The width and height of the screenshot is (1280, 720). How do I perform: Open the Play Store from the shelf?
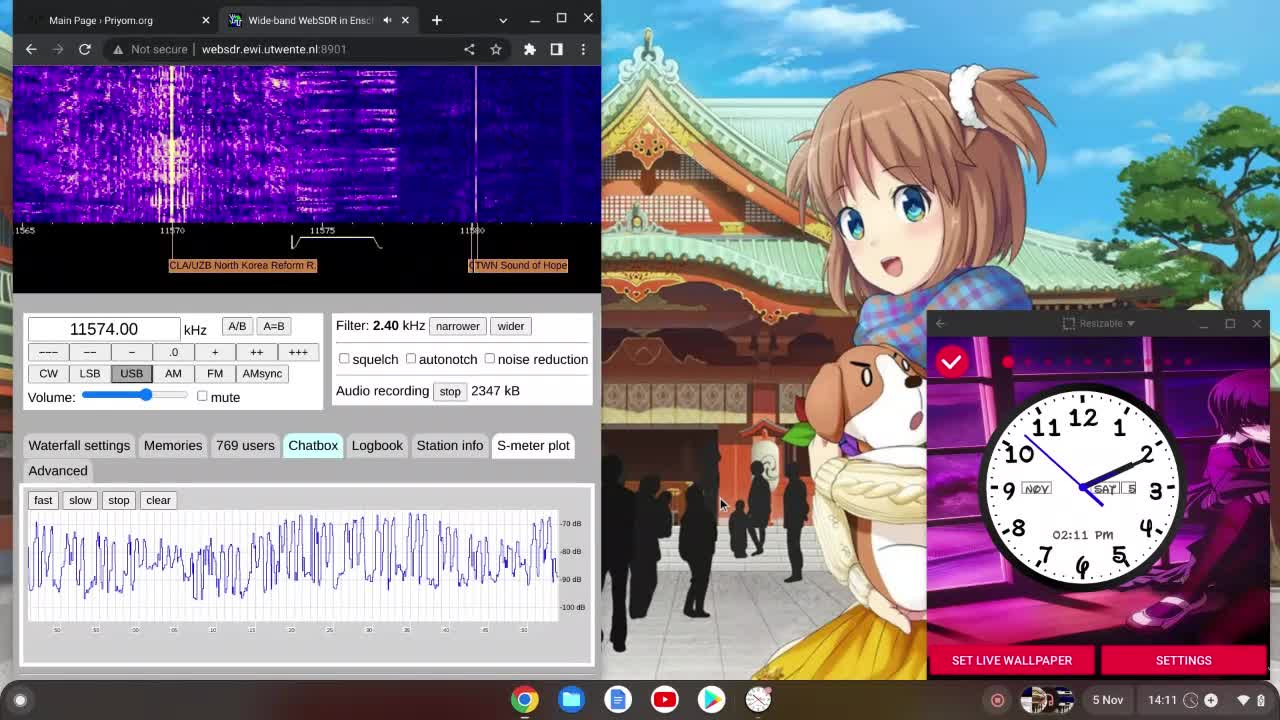pos(711,700)
